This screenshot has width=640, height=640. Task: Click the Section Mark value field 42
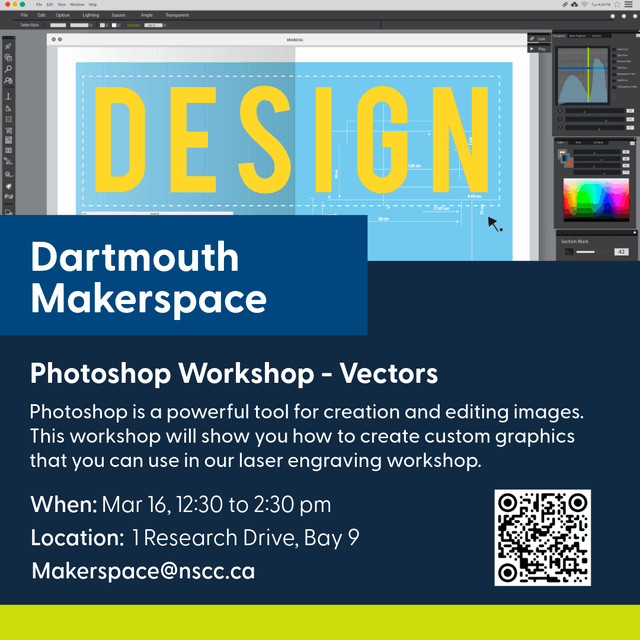point(620,252)
